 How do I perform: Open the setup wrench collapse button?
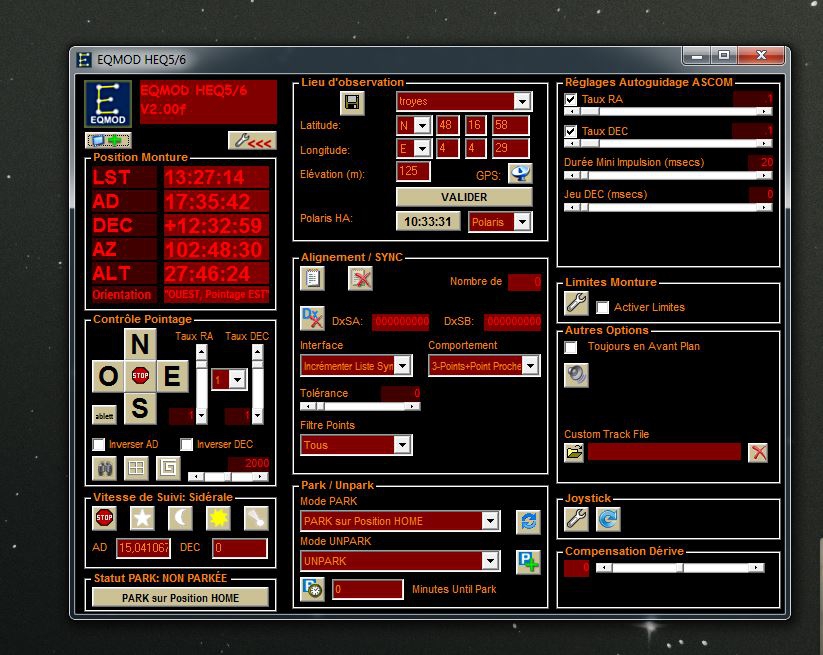pos(252,141)
